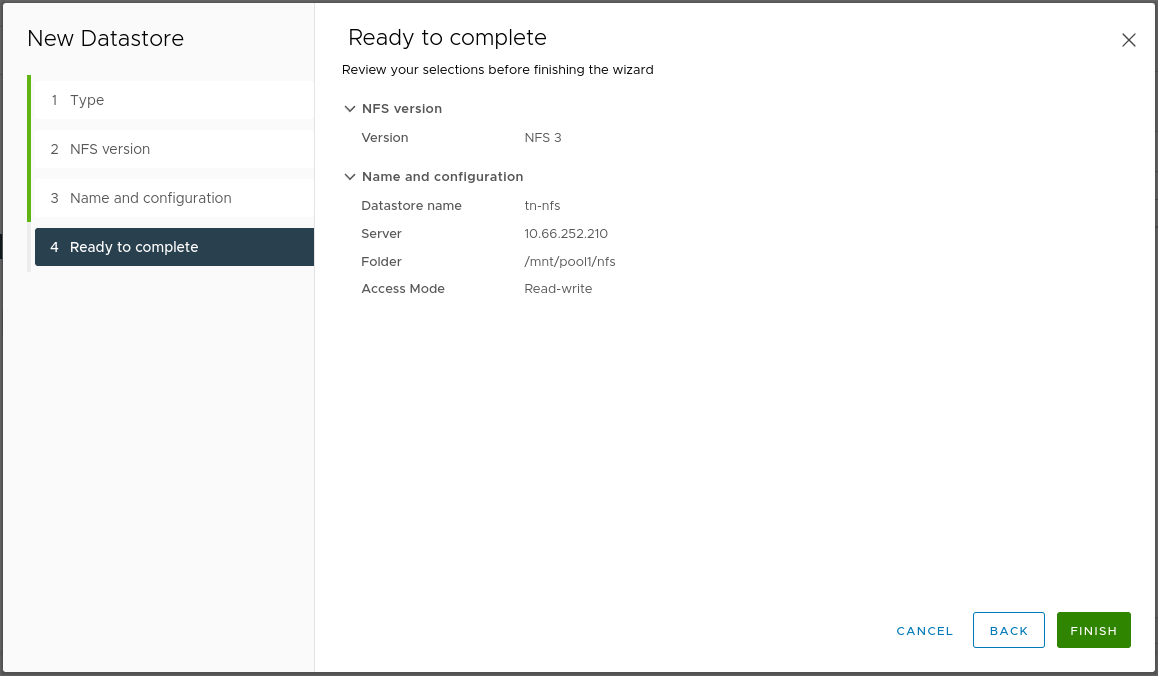
Task: Close the New Datastore dialog
Action: (x=1128, y=41)
